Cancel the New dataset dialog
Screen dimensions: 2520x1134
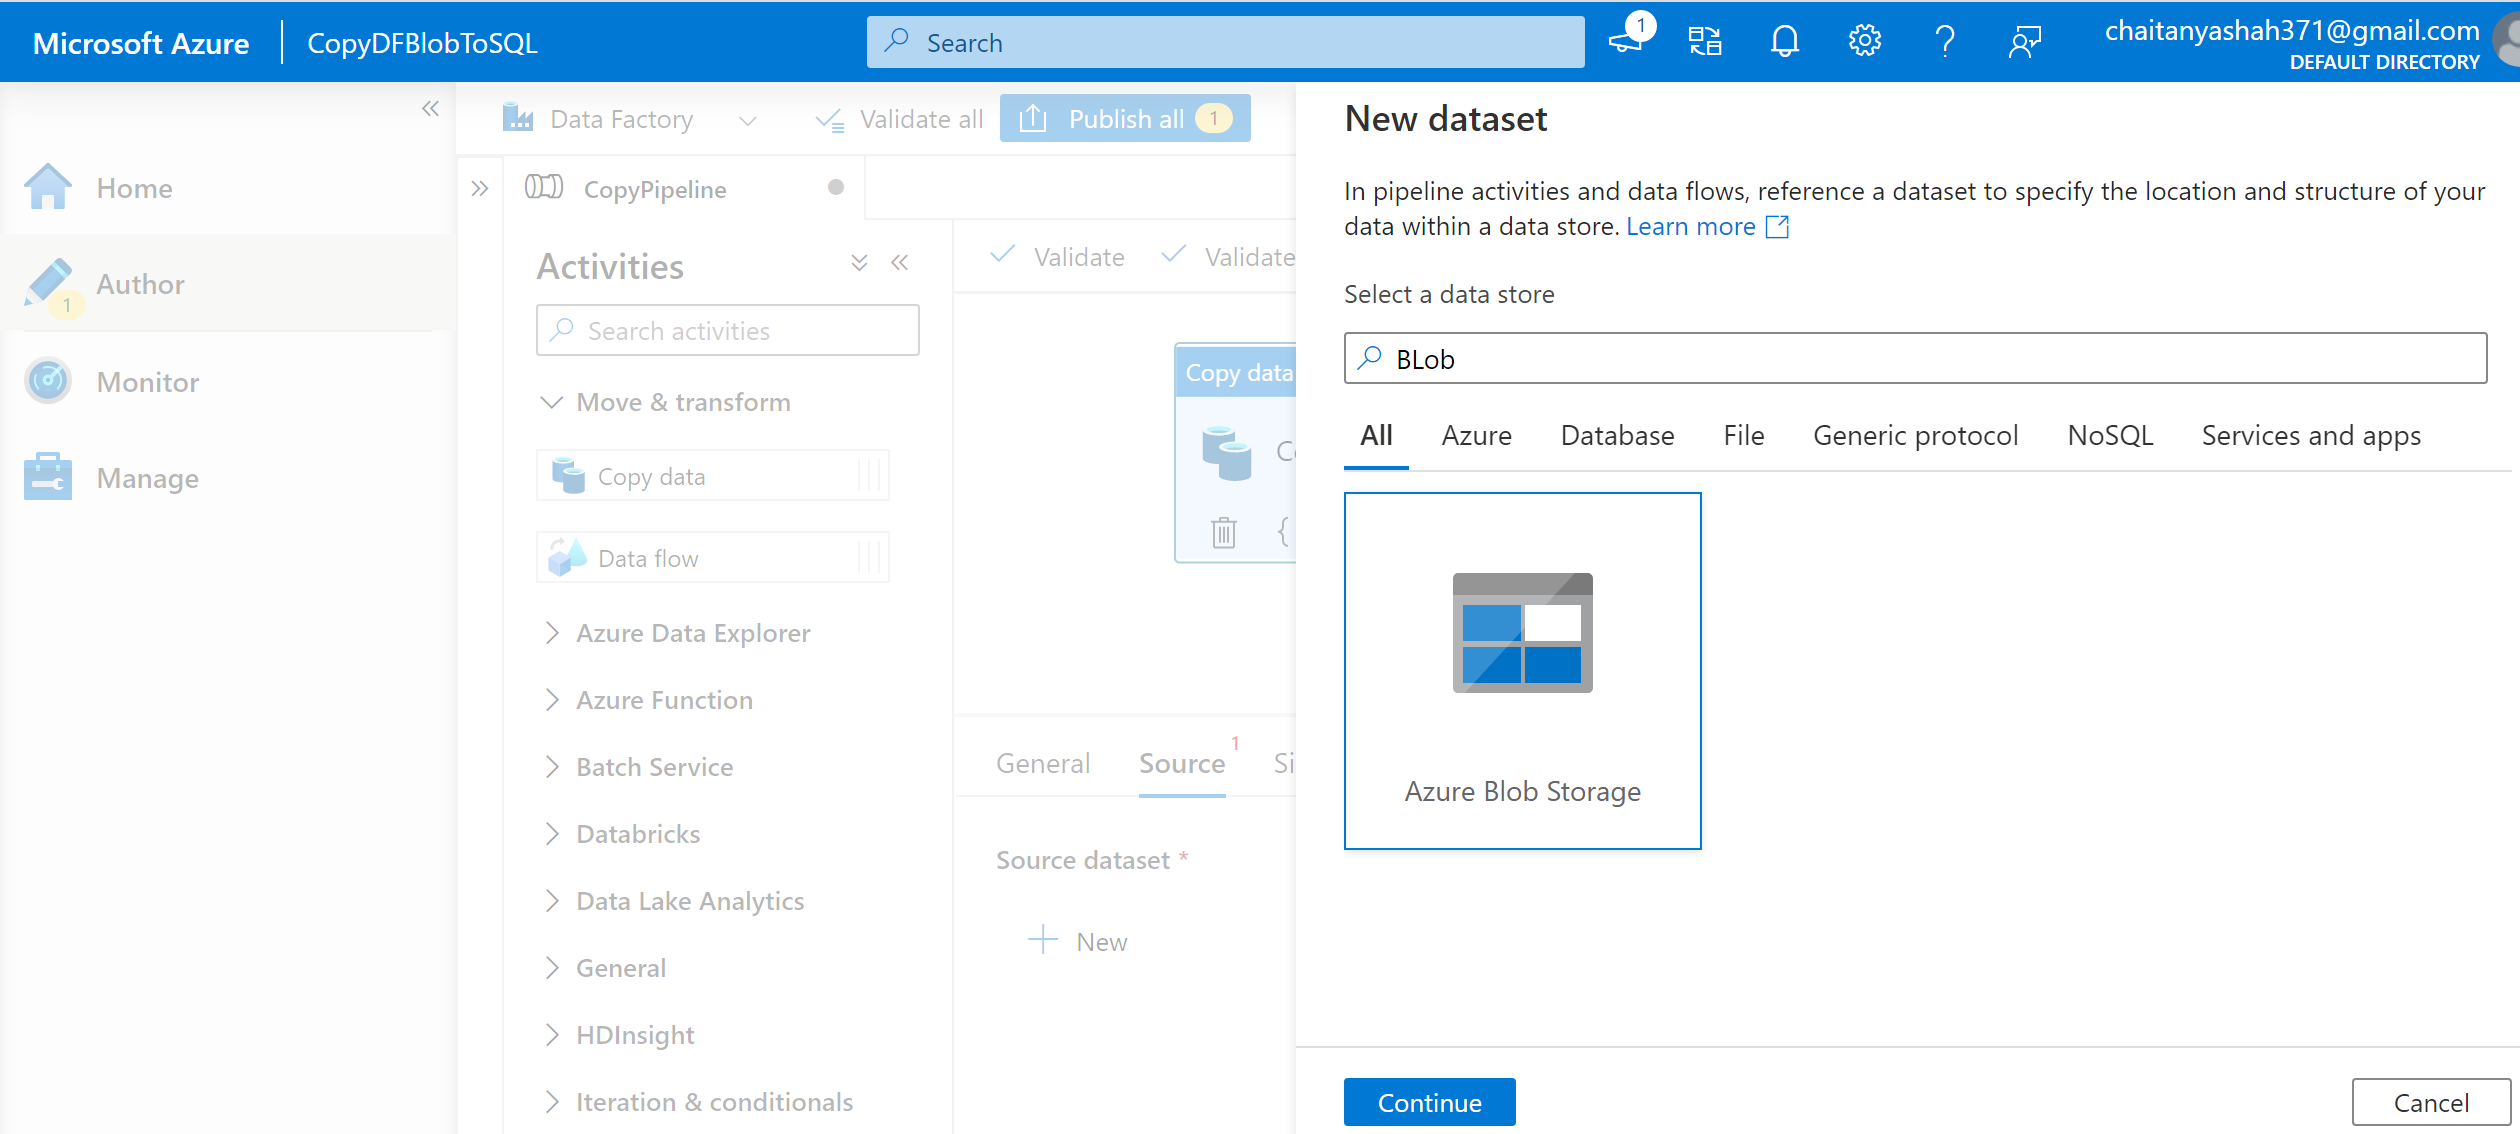[x=2431, y=1102]
